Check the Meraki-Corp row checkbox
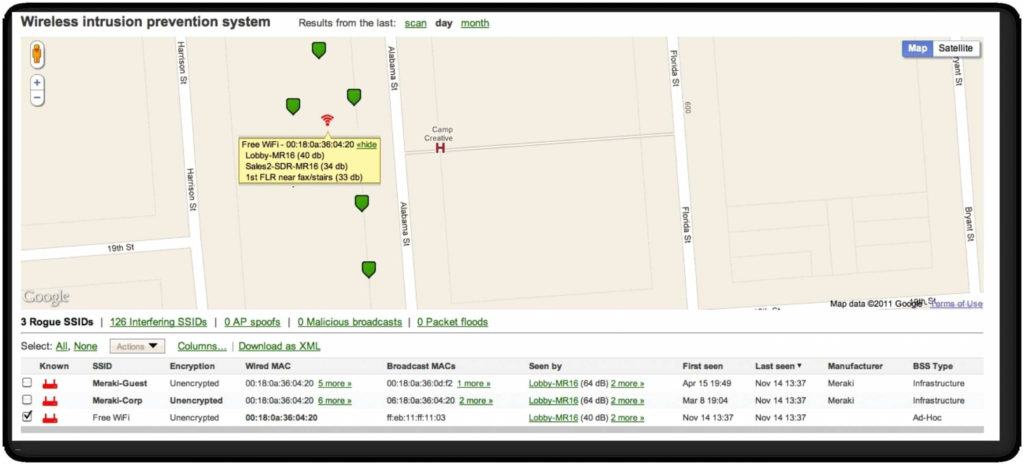The image size is (1024, 465). (x=27, y=400)
